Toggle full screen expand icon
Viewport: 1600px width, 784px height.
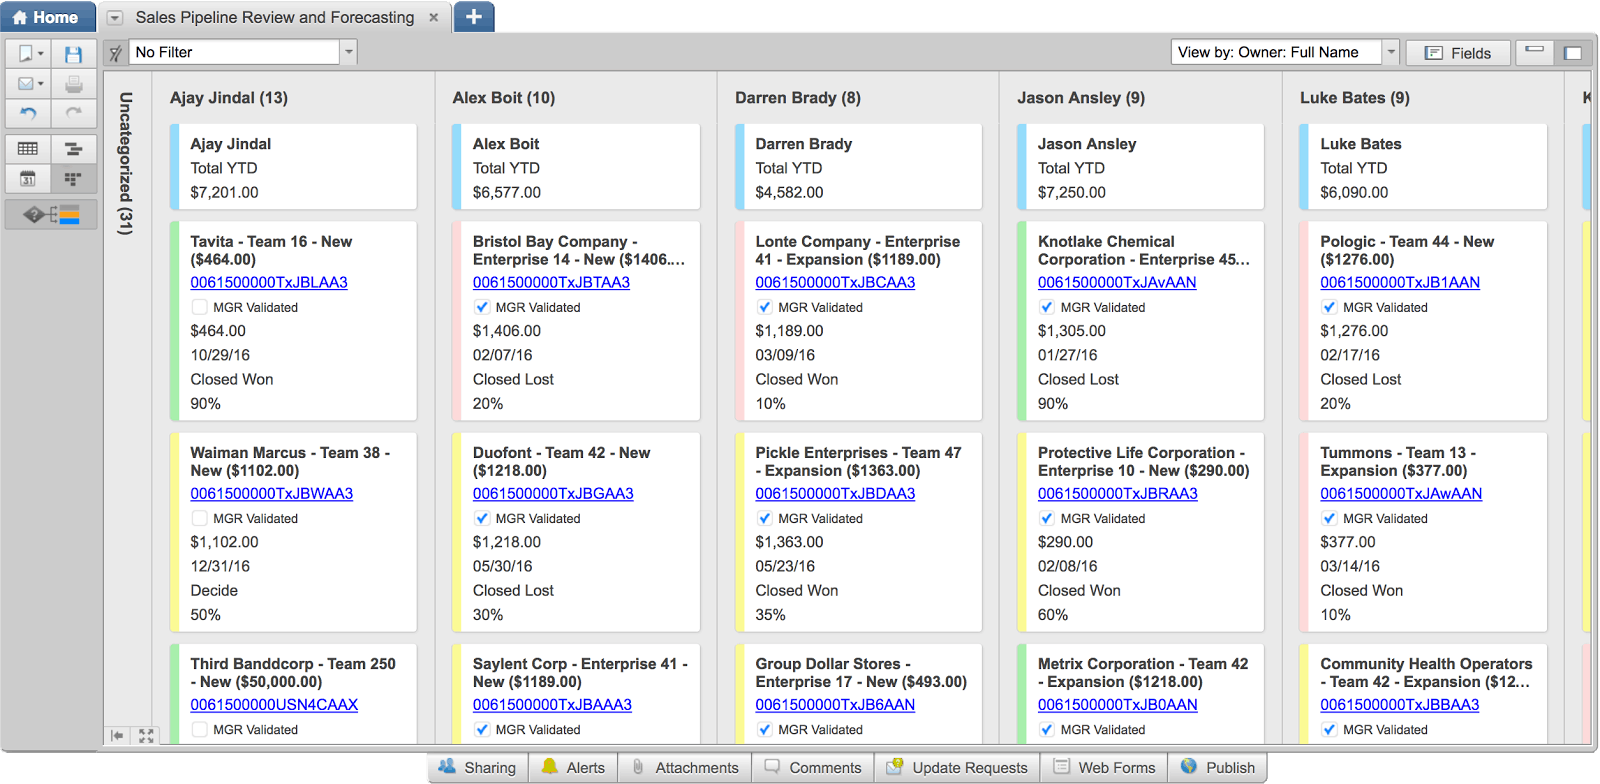click(146, 735)
